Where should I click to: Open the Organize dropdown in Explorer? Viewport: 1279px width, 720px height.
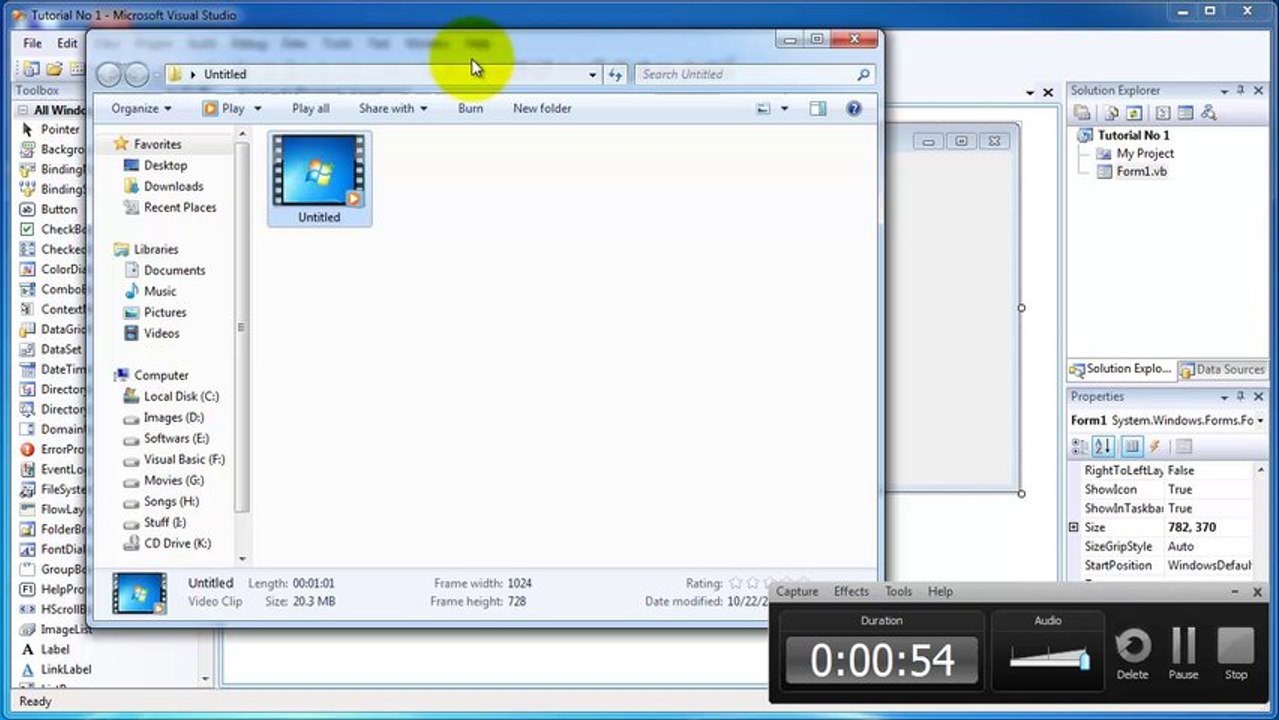tap(141, 108)
